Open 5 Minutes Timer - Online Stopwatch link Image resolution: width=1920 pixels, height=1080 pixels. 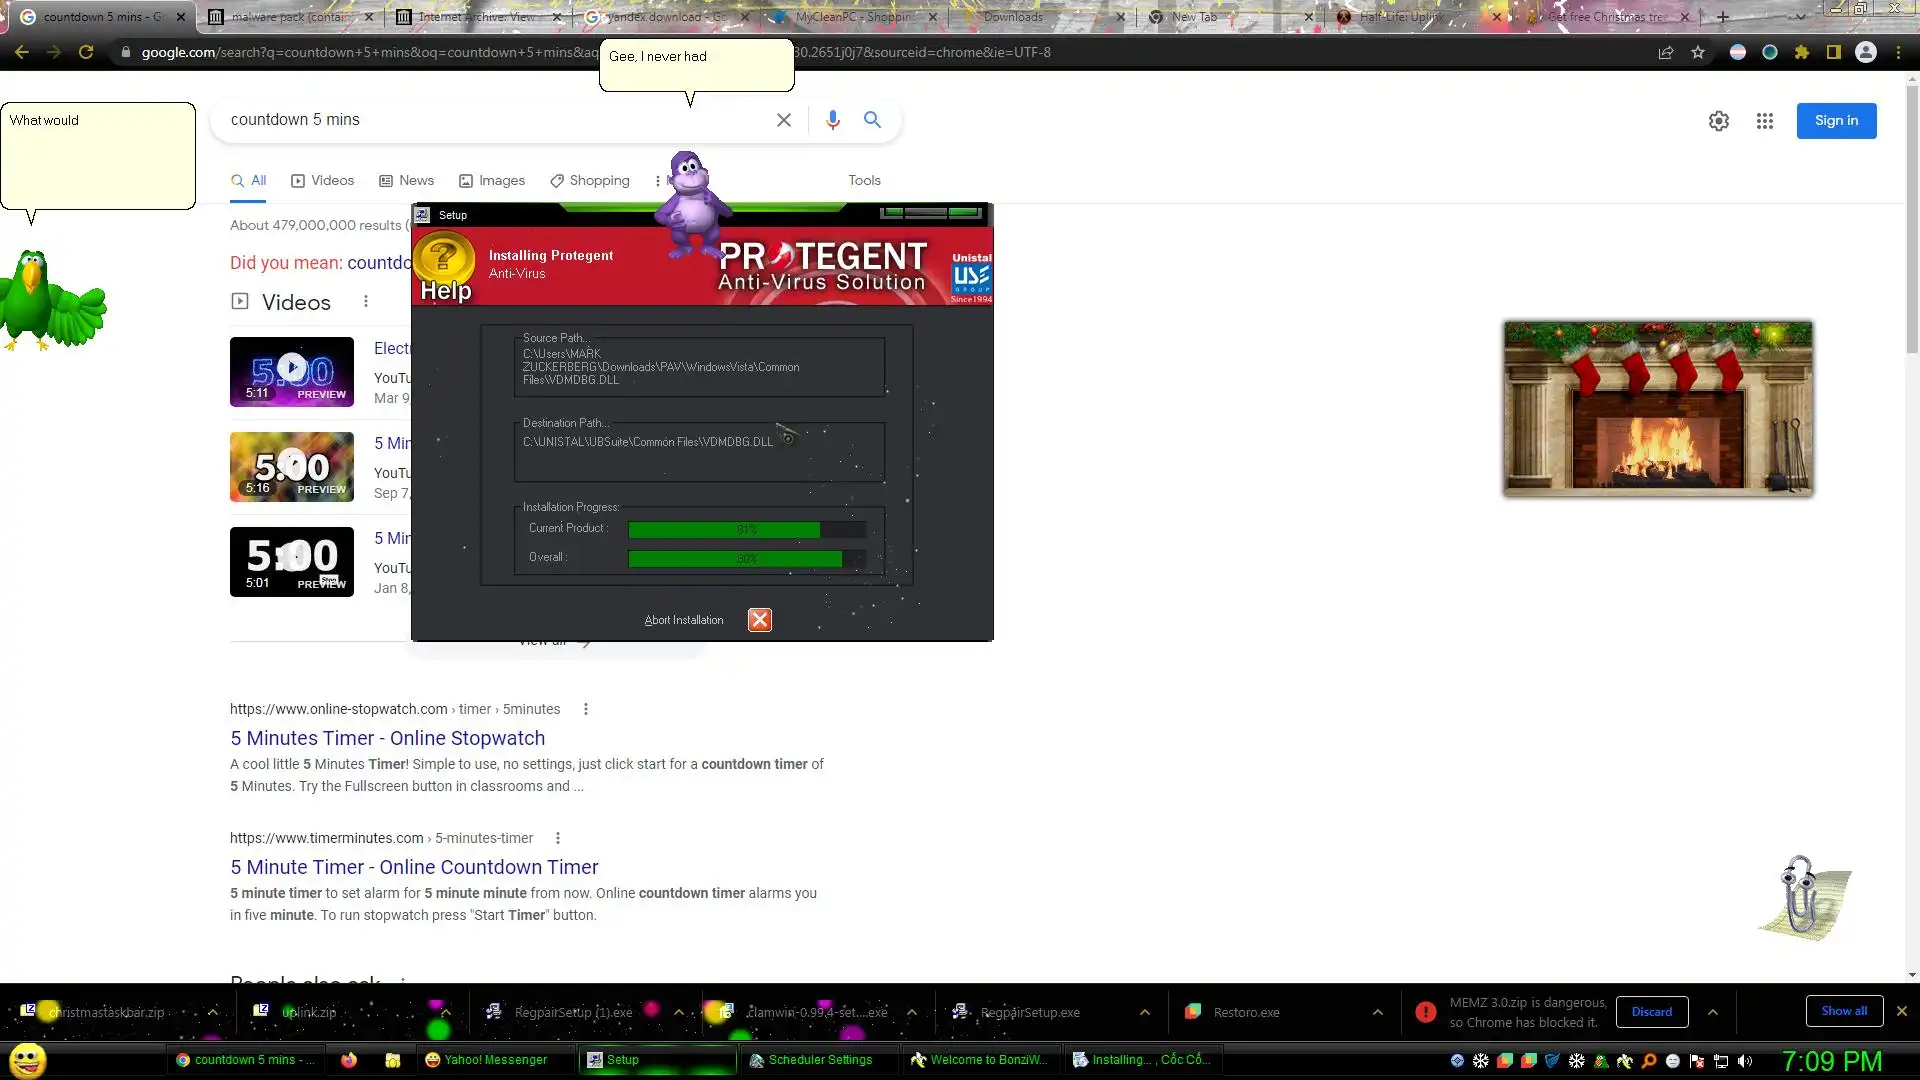click(387, 738)
